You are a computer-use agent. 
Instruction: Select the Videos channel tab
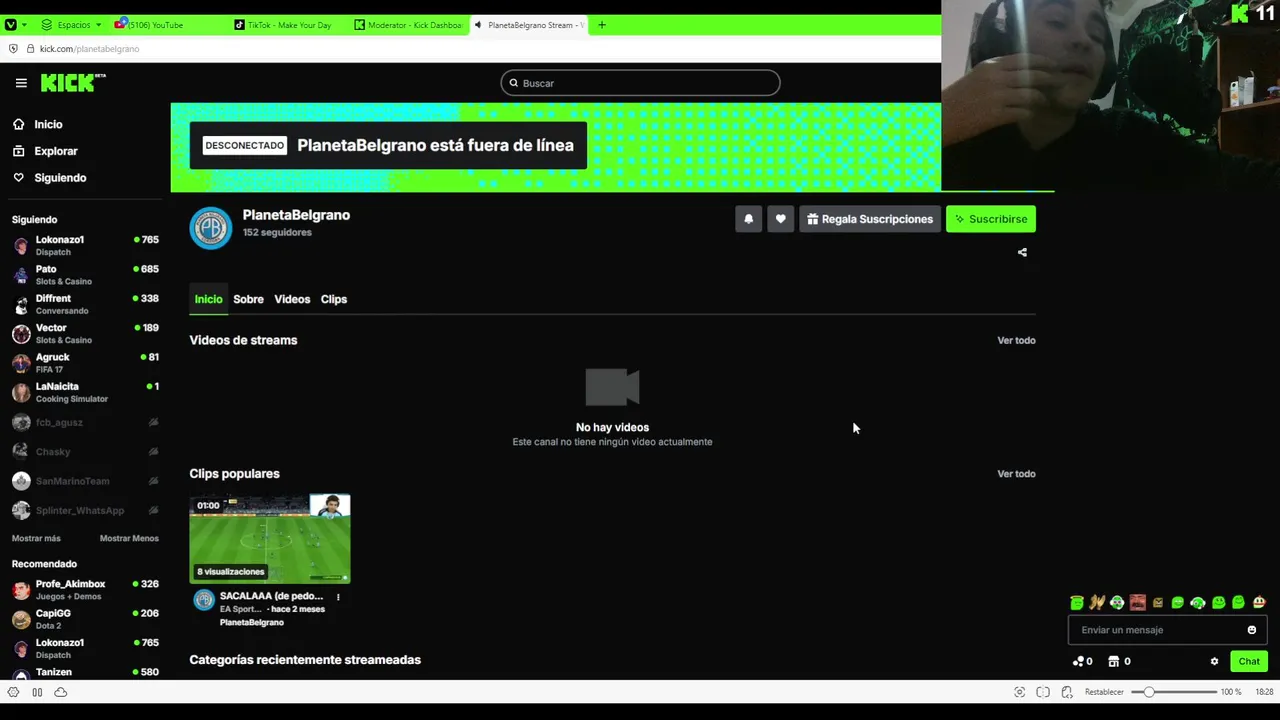tap(292, 299)
